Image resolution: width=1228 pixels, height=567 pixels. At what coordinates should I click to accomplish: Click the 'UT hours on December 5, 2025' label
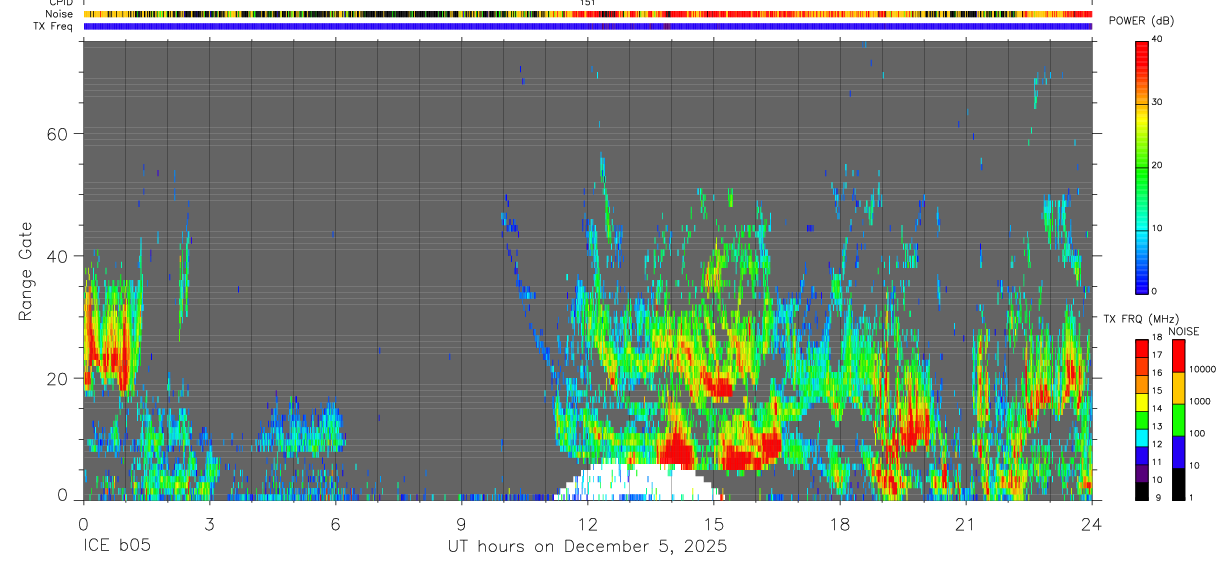click(x=587, y=547)
